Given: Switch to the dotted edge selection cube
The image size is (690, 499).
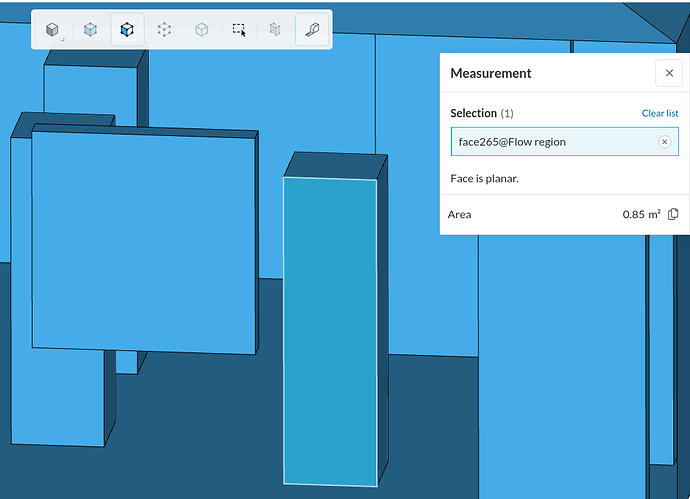Looking at the screenshot, I should [164, 29].
